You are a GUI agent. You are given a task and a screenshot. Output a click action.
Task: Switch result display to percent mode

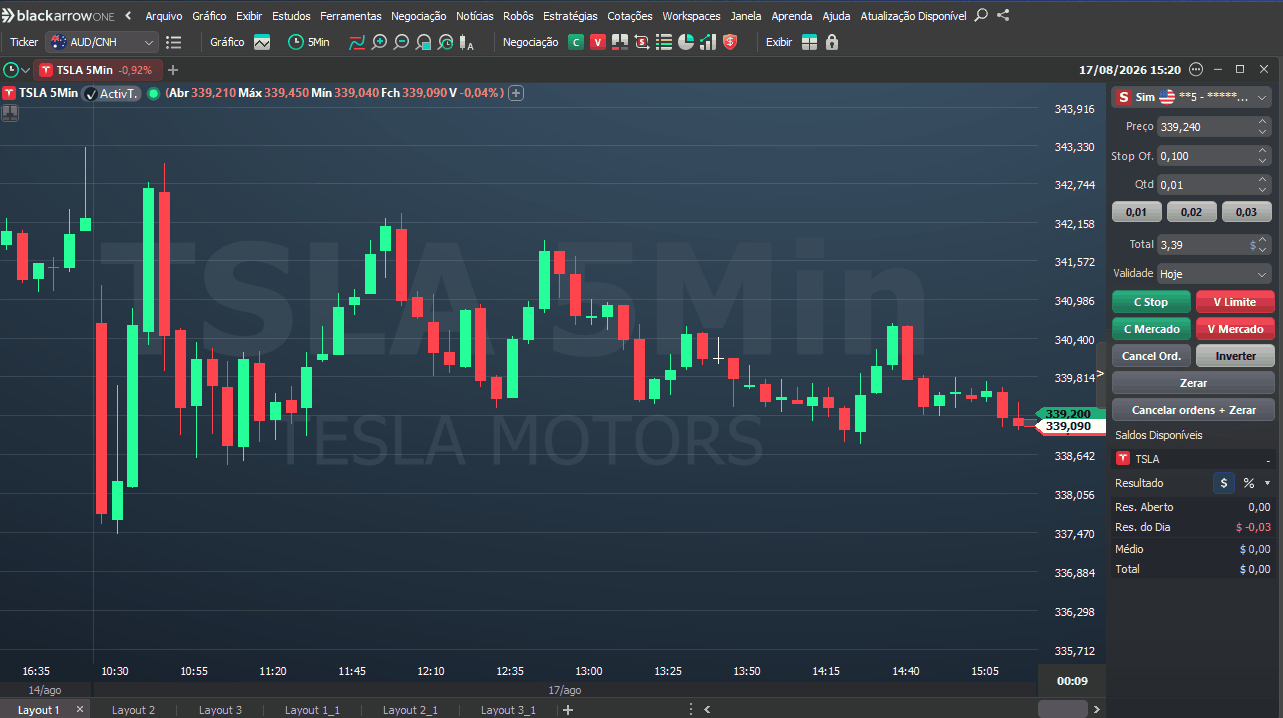(x=1248, y=483)
